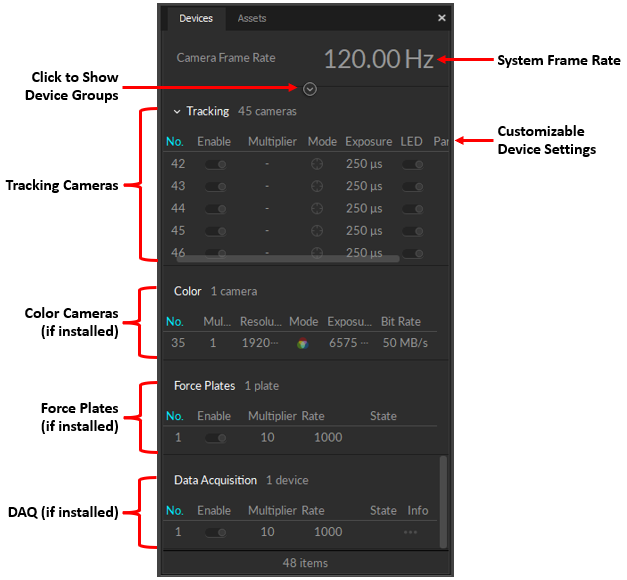Click the mode icon for camera 42
627x580 pixels.
click(x=317, y=164)
